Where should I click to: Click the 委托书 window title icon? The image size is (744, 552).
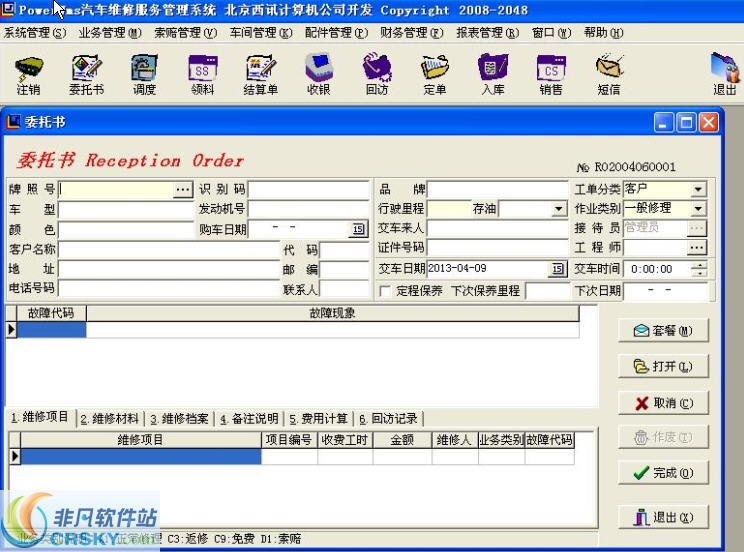click(x=13, y=122)
